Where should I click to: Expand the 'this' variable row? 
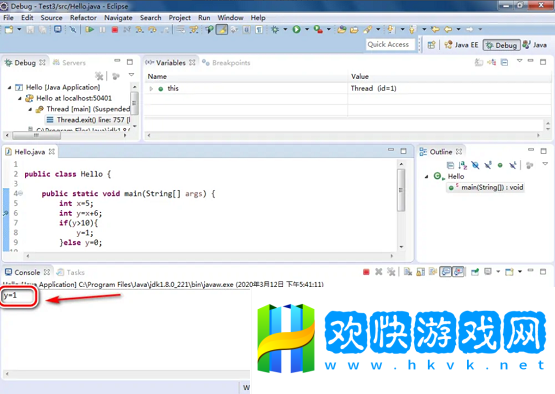click(x=151, y=88)
